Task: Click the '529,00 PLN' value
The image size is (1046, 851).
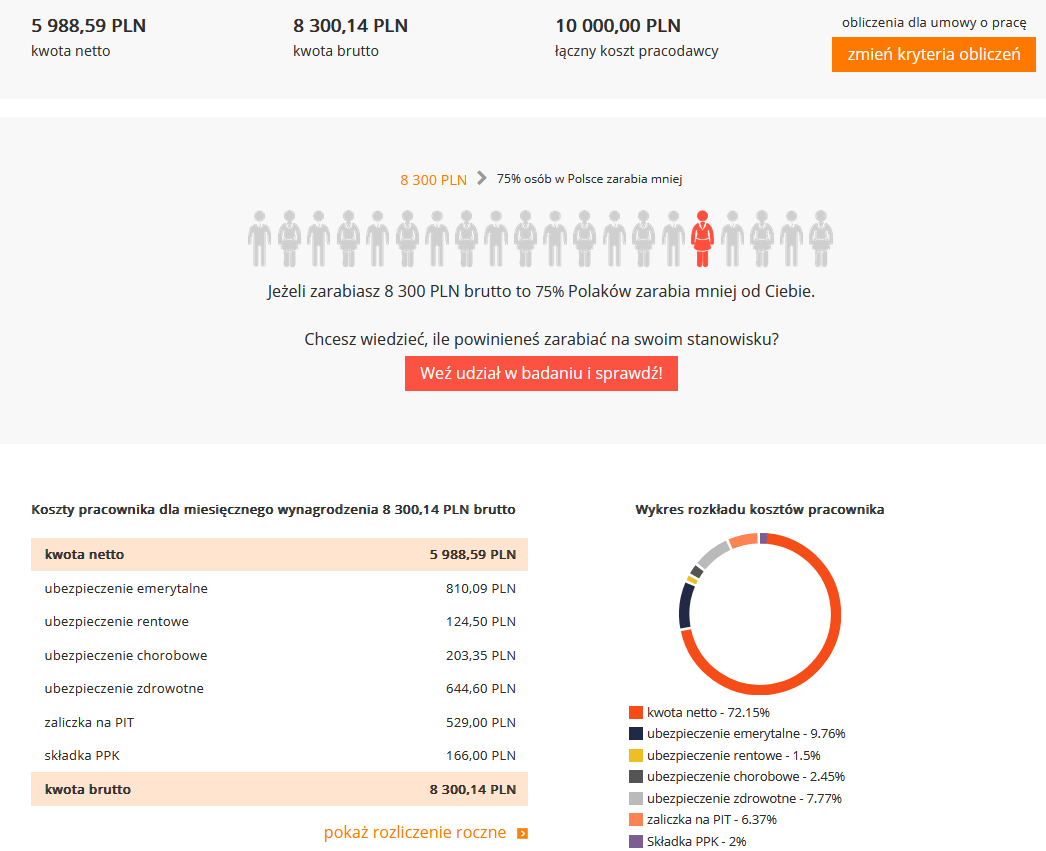Action: click(x=480, y=722)
